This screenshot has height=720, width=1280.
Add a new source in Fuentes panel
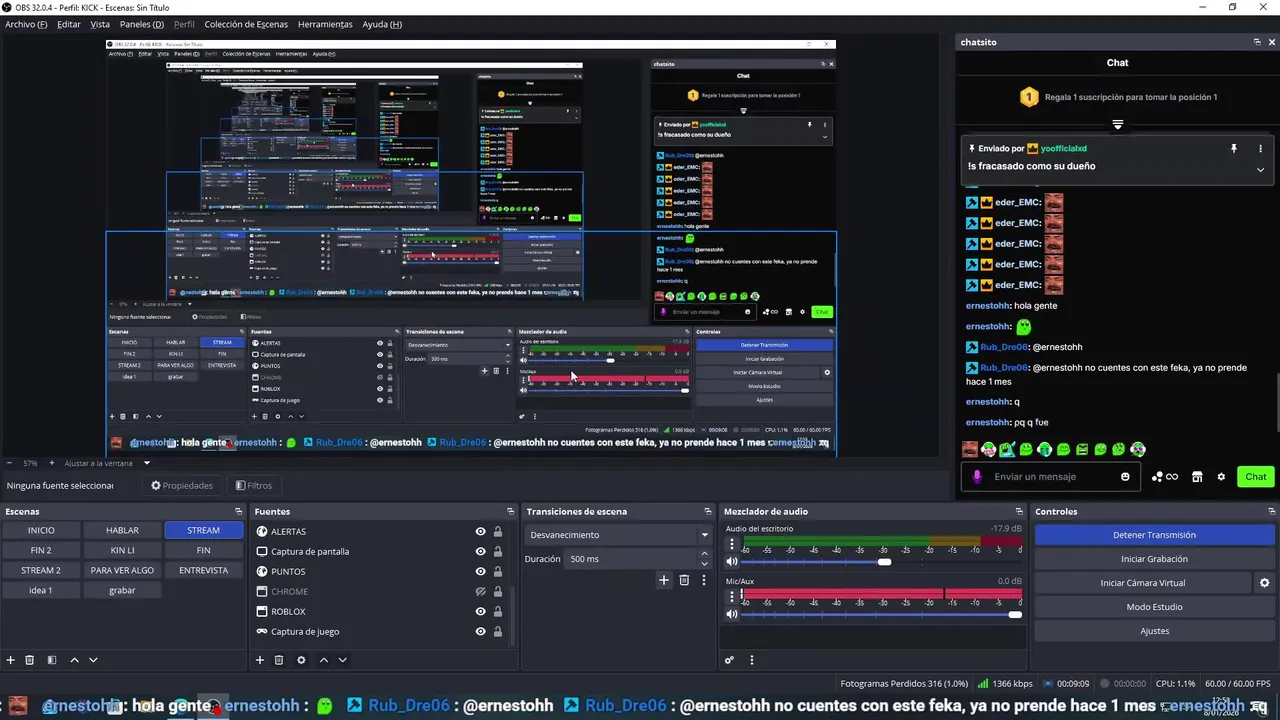(260, 660)
